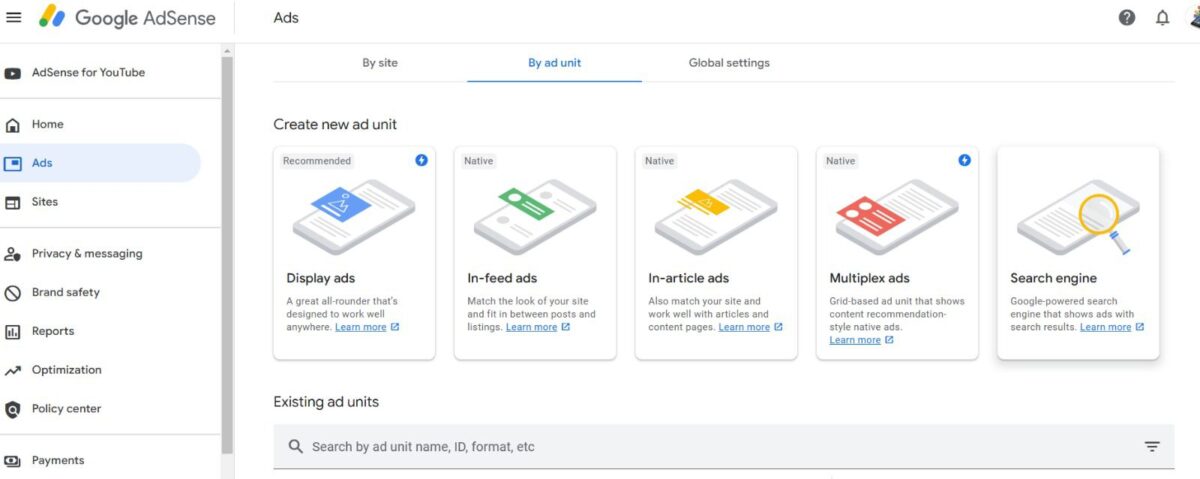Click the sidebar vertical scrollbar
Screen dimensions: 1200x479
point(227,250)
